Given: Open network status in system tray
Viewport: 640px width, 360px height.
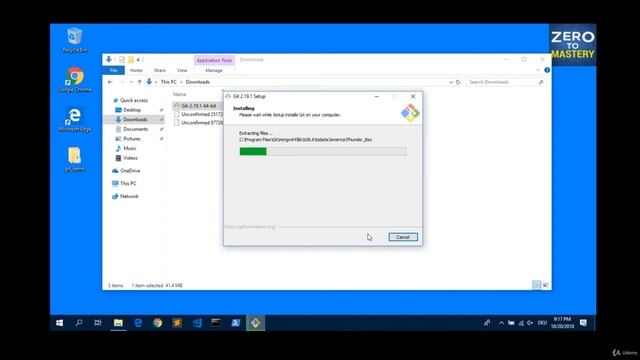Looking at the screenshot, I should (521, 323).
